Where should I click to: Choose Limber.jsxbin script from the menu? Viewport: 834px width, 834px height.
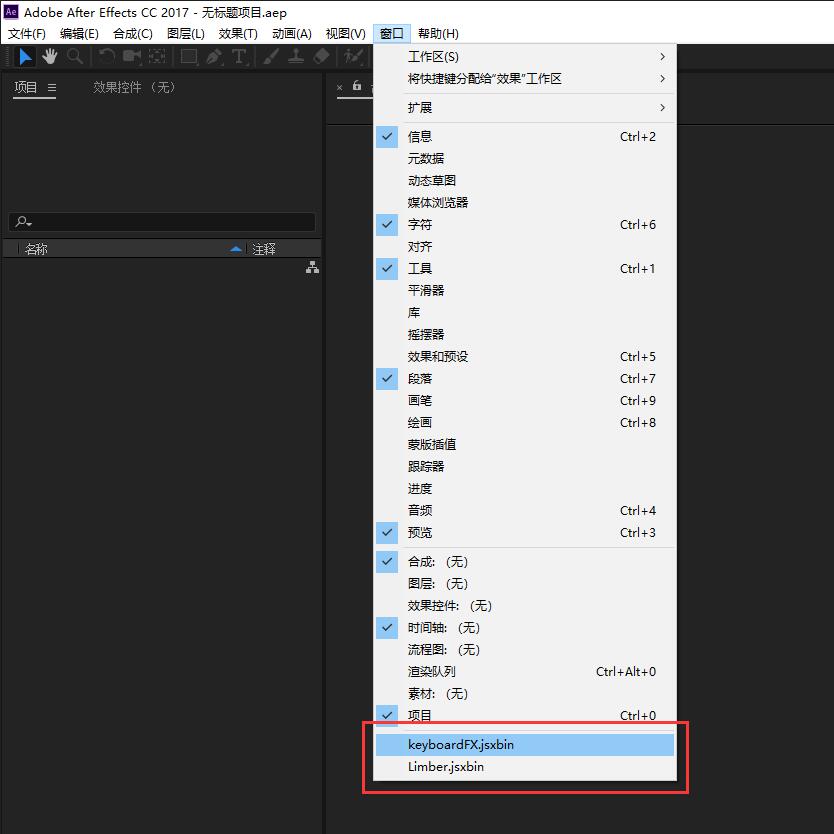(x=525, y=766)
